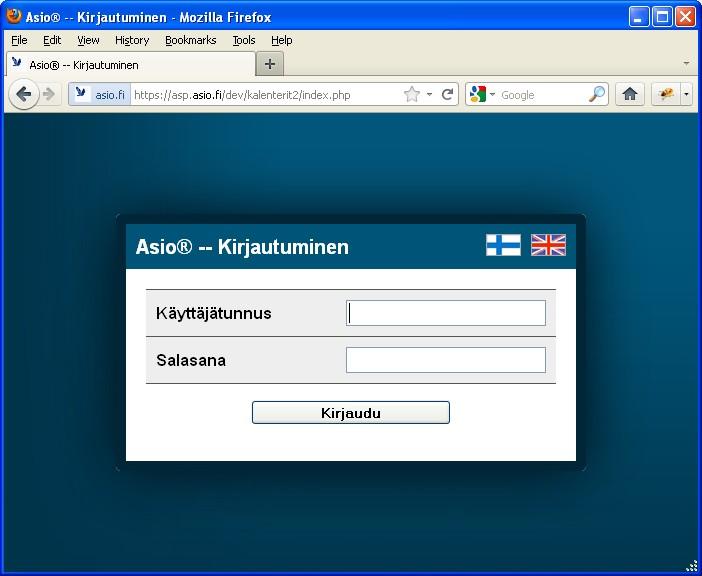Click the Firefox logo in title bar
Image resolution: width=702 pixels, height=576 pixels.
pyautogui.click(x=13, y=16)
